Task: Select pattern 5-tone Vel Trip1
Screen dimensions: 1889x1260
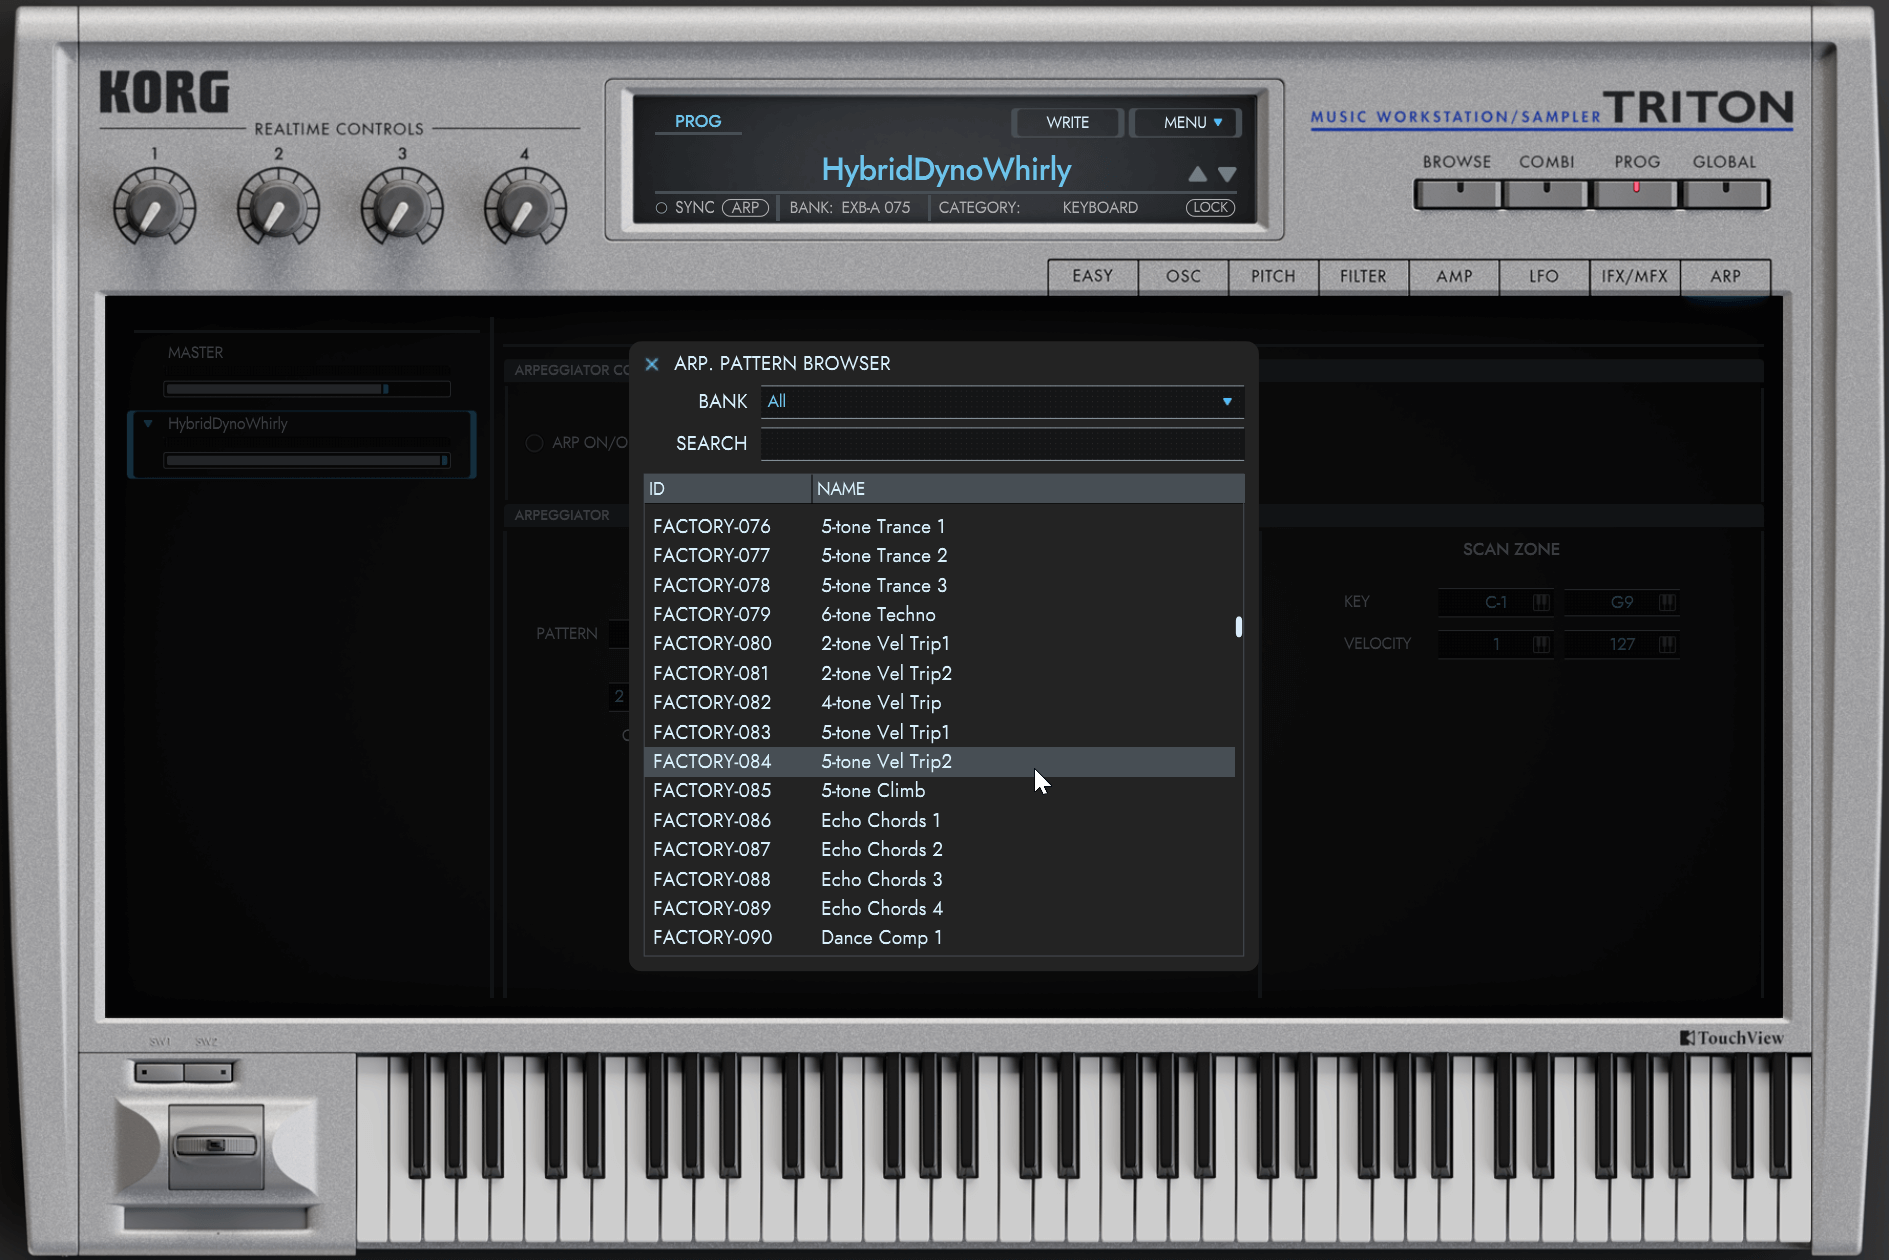Action: (x=939, y=732)
